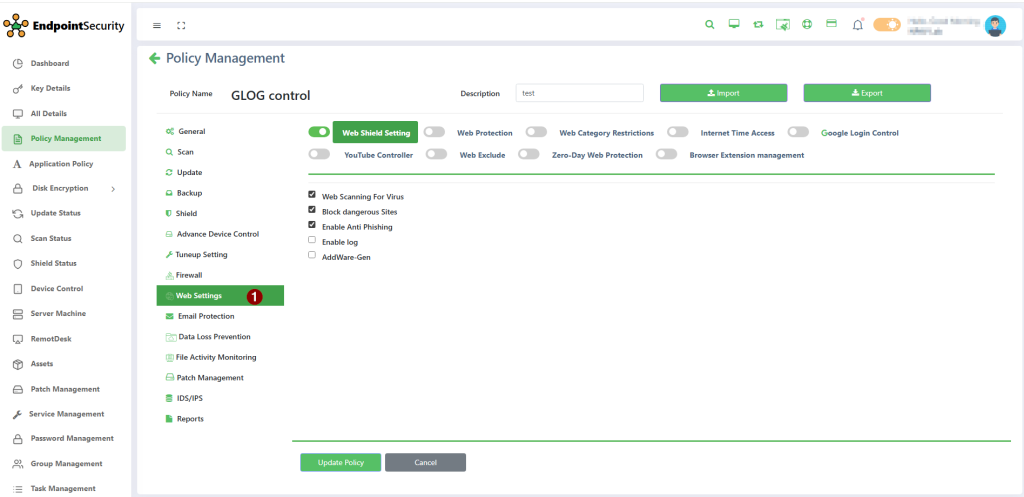Open Dashboard from the left sidebar
This screenshot has width=1024, height=497.
50,64
